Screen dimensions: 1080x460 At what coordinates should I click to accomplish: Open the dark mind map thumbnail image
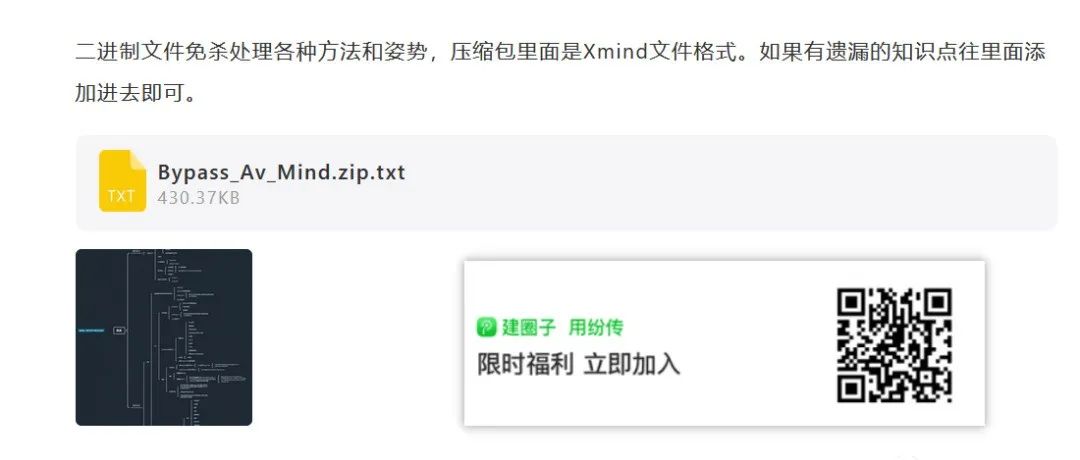164,337
